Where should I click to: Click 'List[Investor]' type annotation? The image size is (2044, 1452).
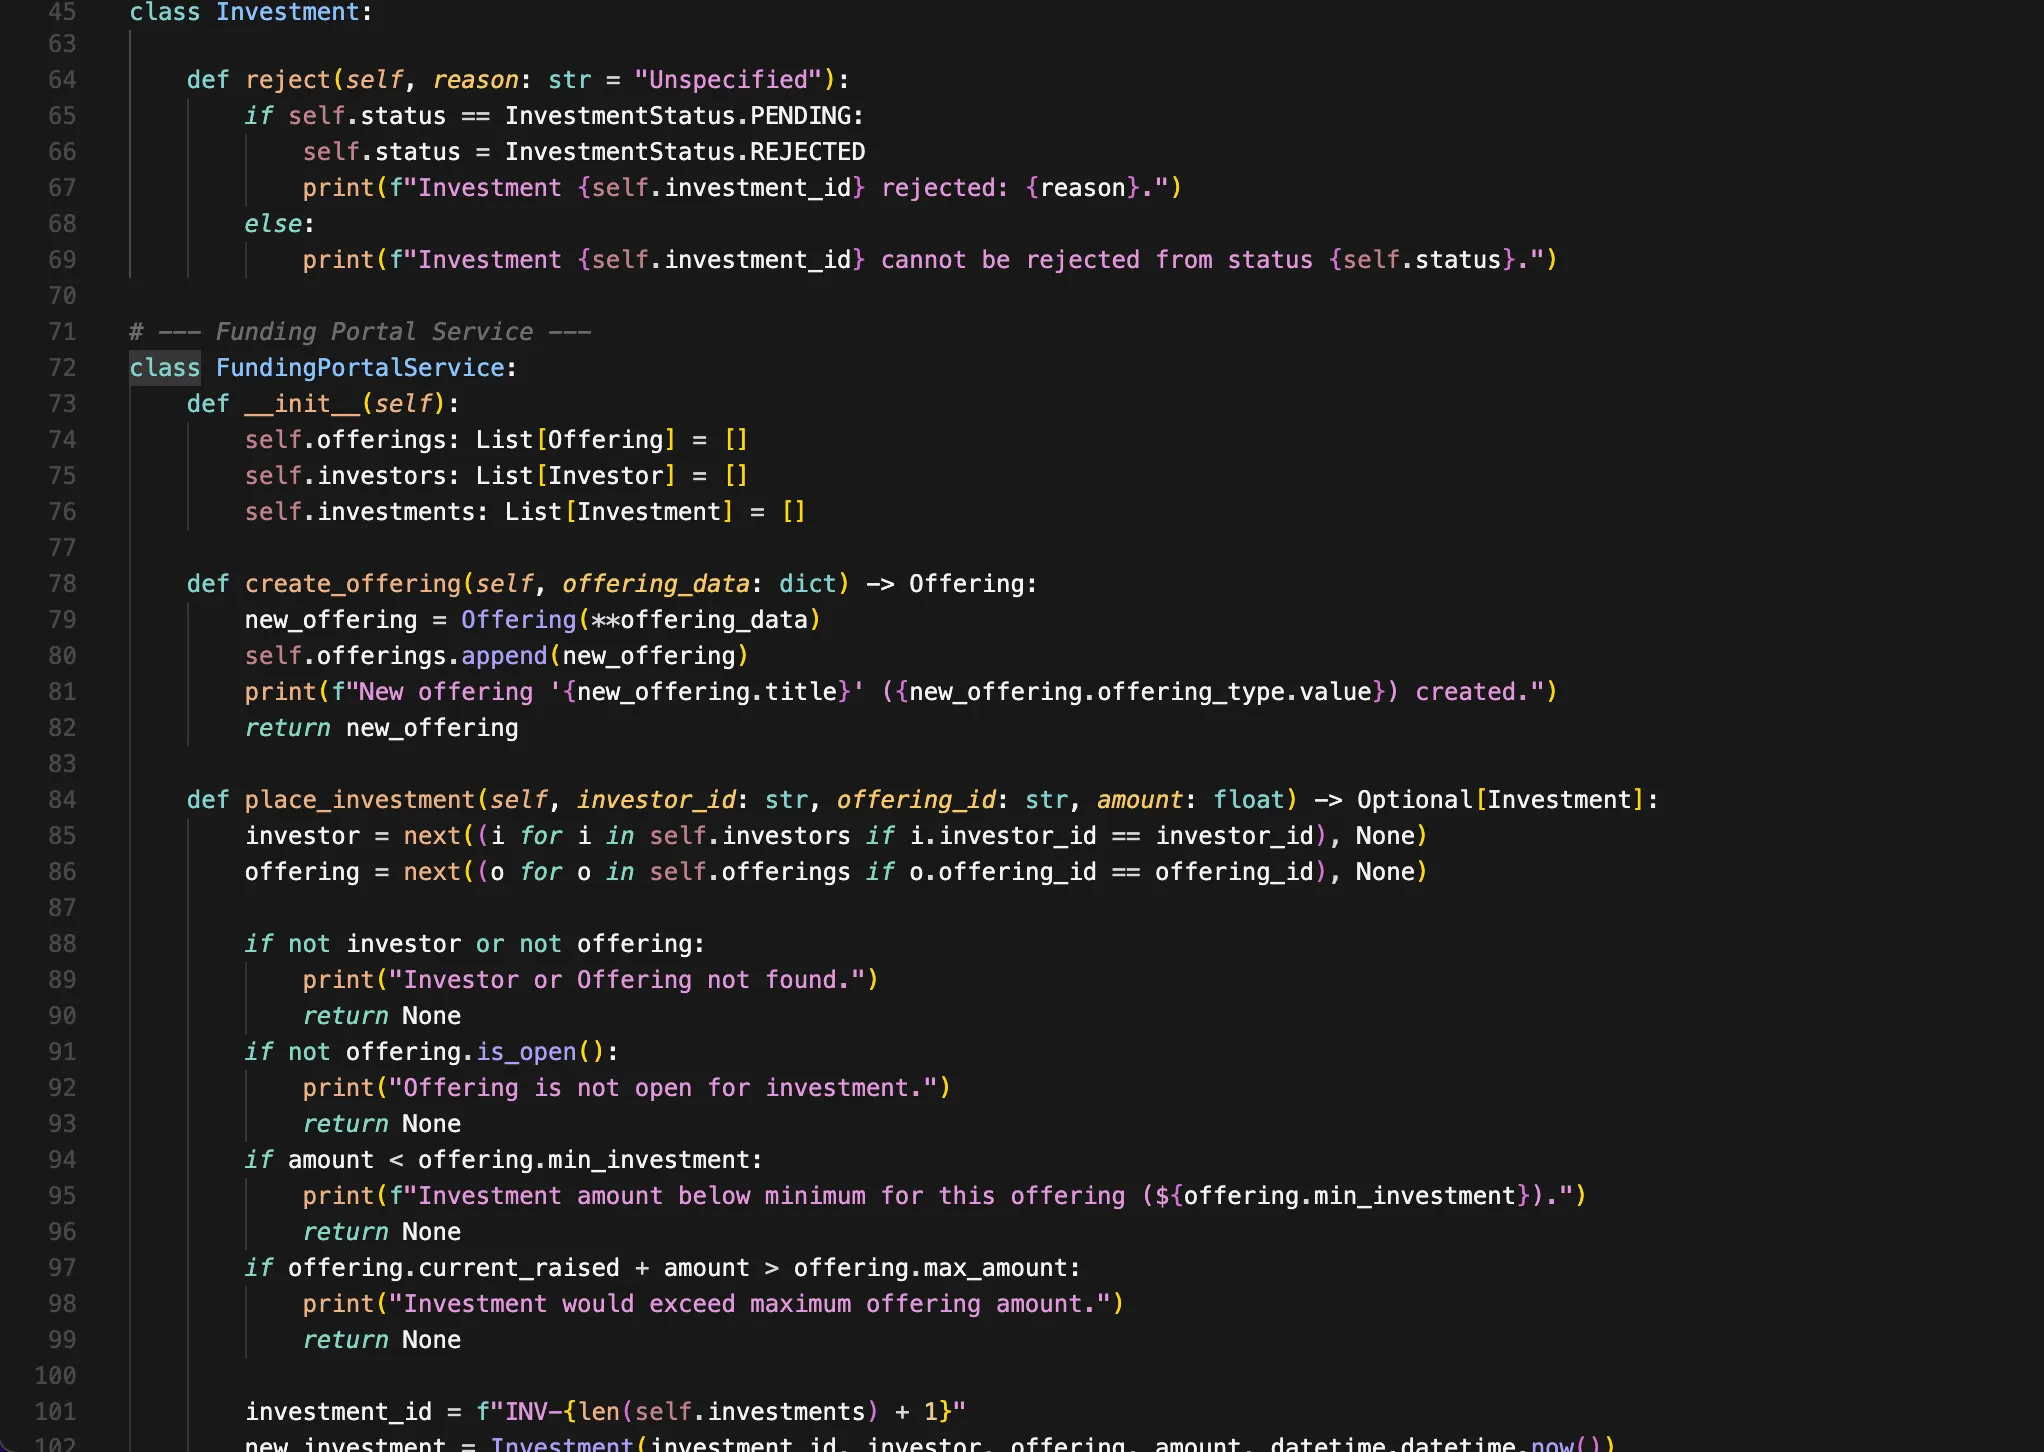pyautogui.click(x=576, y=476)
